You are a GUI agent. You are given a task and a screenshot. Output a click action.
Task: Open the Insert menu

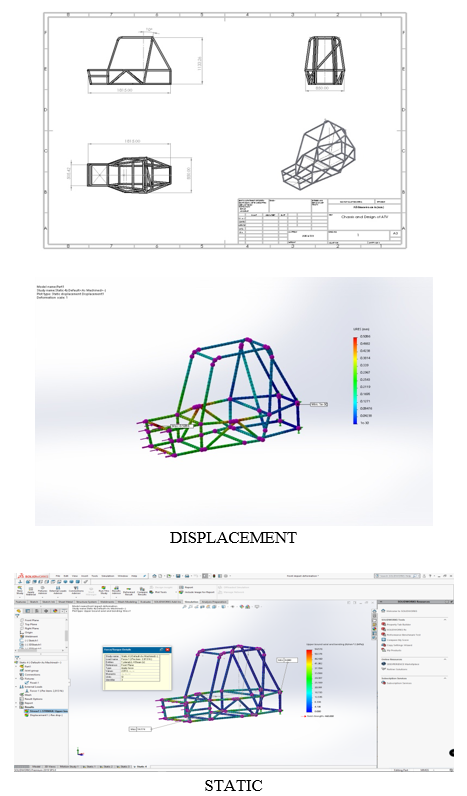pyautogui.click(x=84, y=576)
